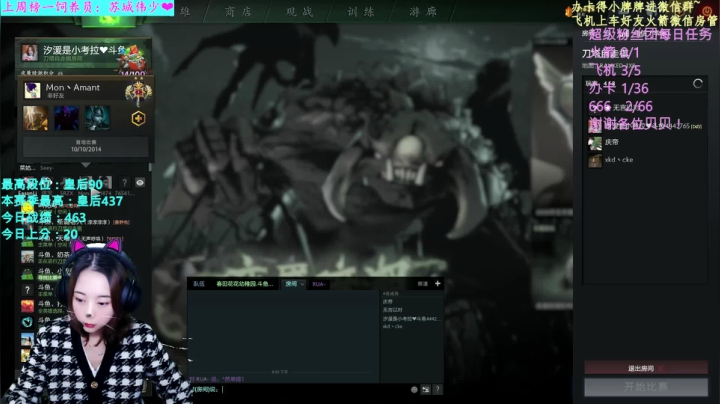
Task: Open the 商店 store tab
Action: click(238, 12)
